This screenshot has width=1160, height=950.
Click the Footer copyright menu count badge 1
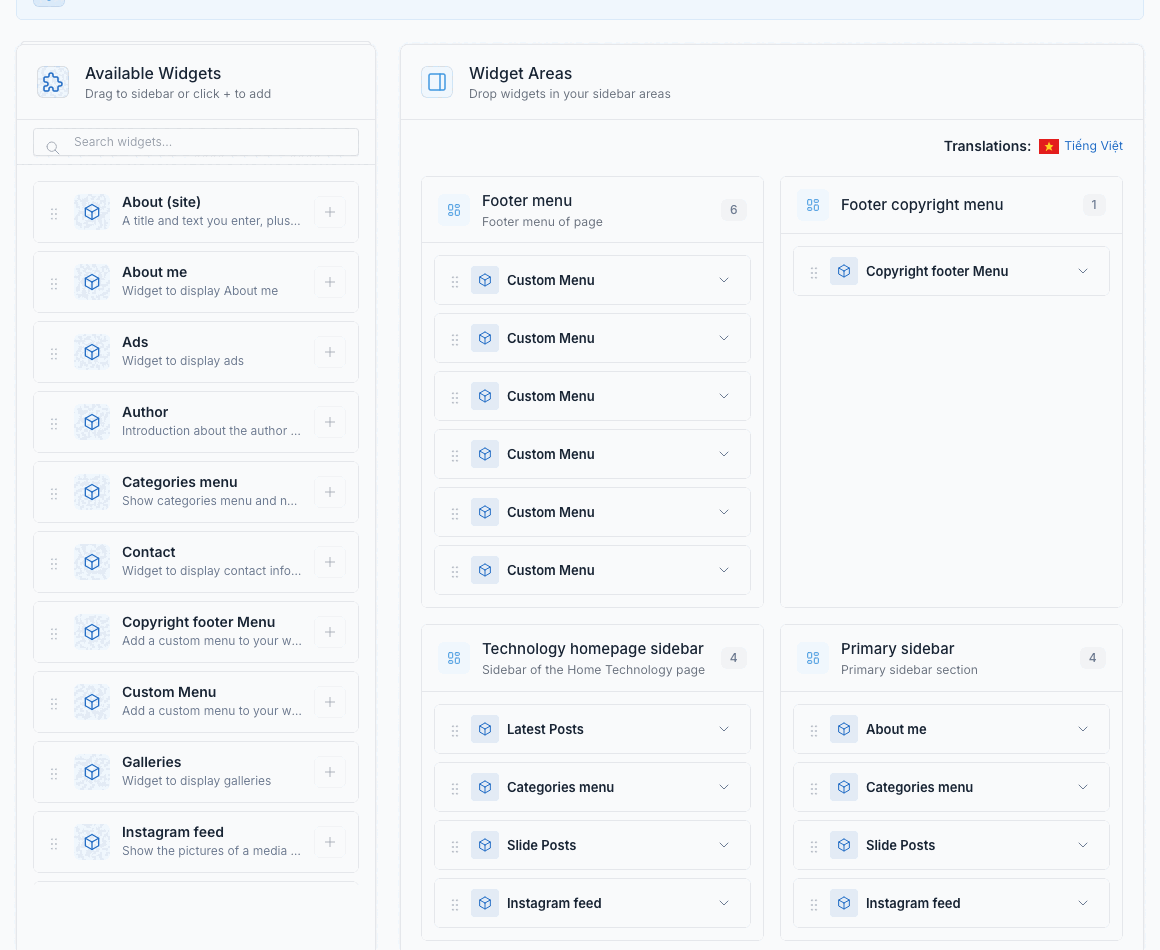pyautogui.click(x=1094, y=205)
